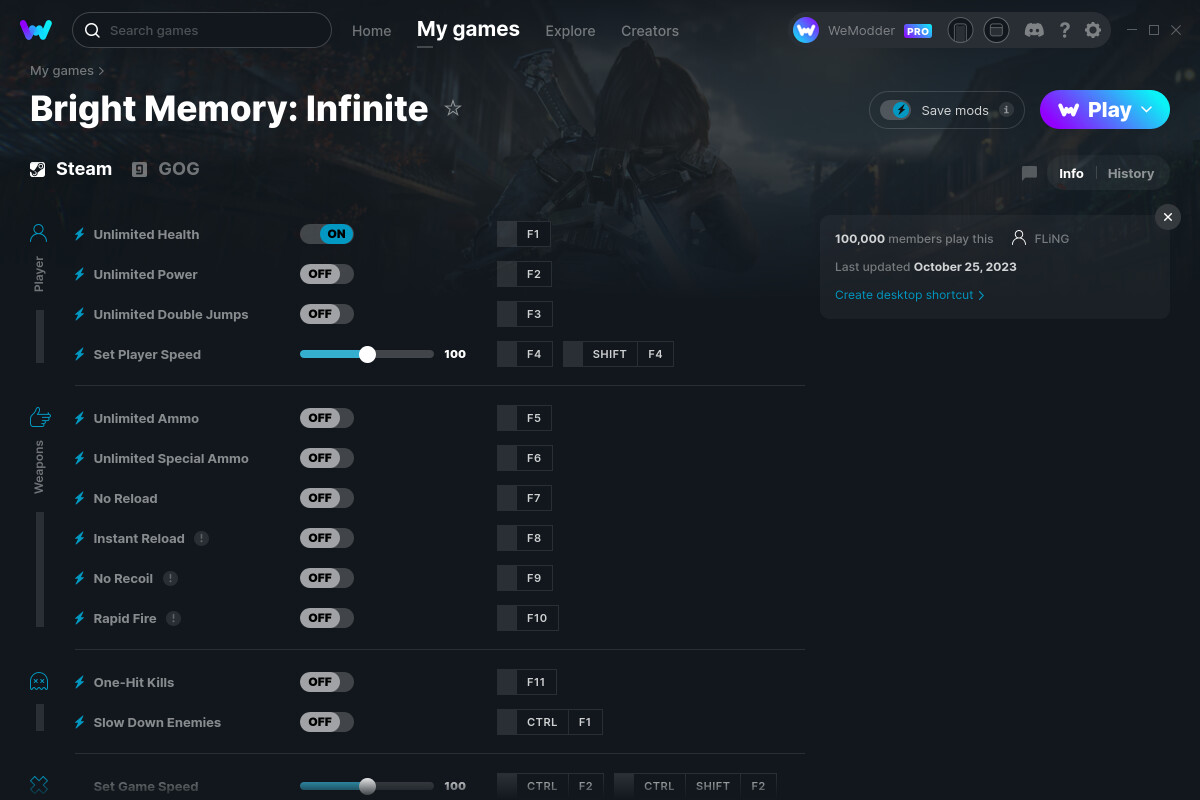Open the Discord icon in top bar
1200x800 pixels.
coord(1034,30)
